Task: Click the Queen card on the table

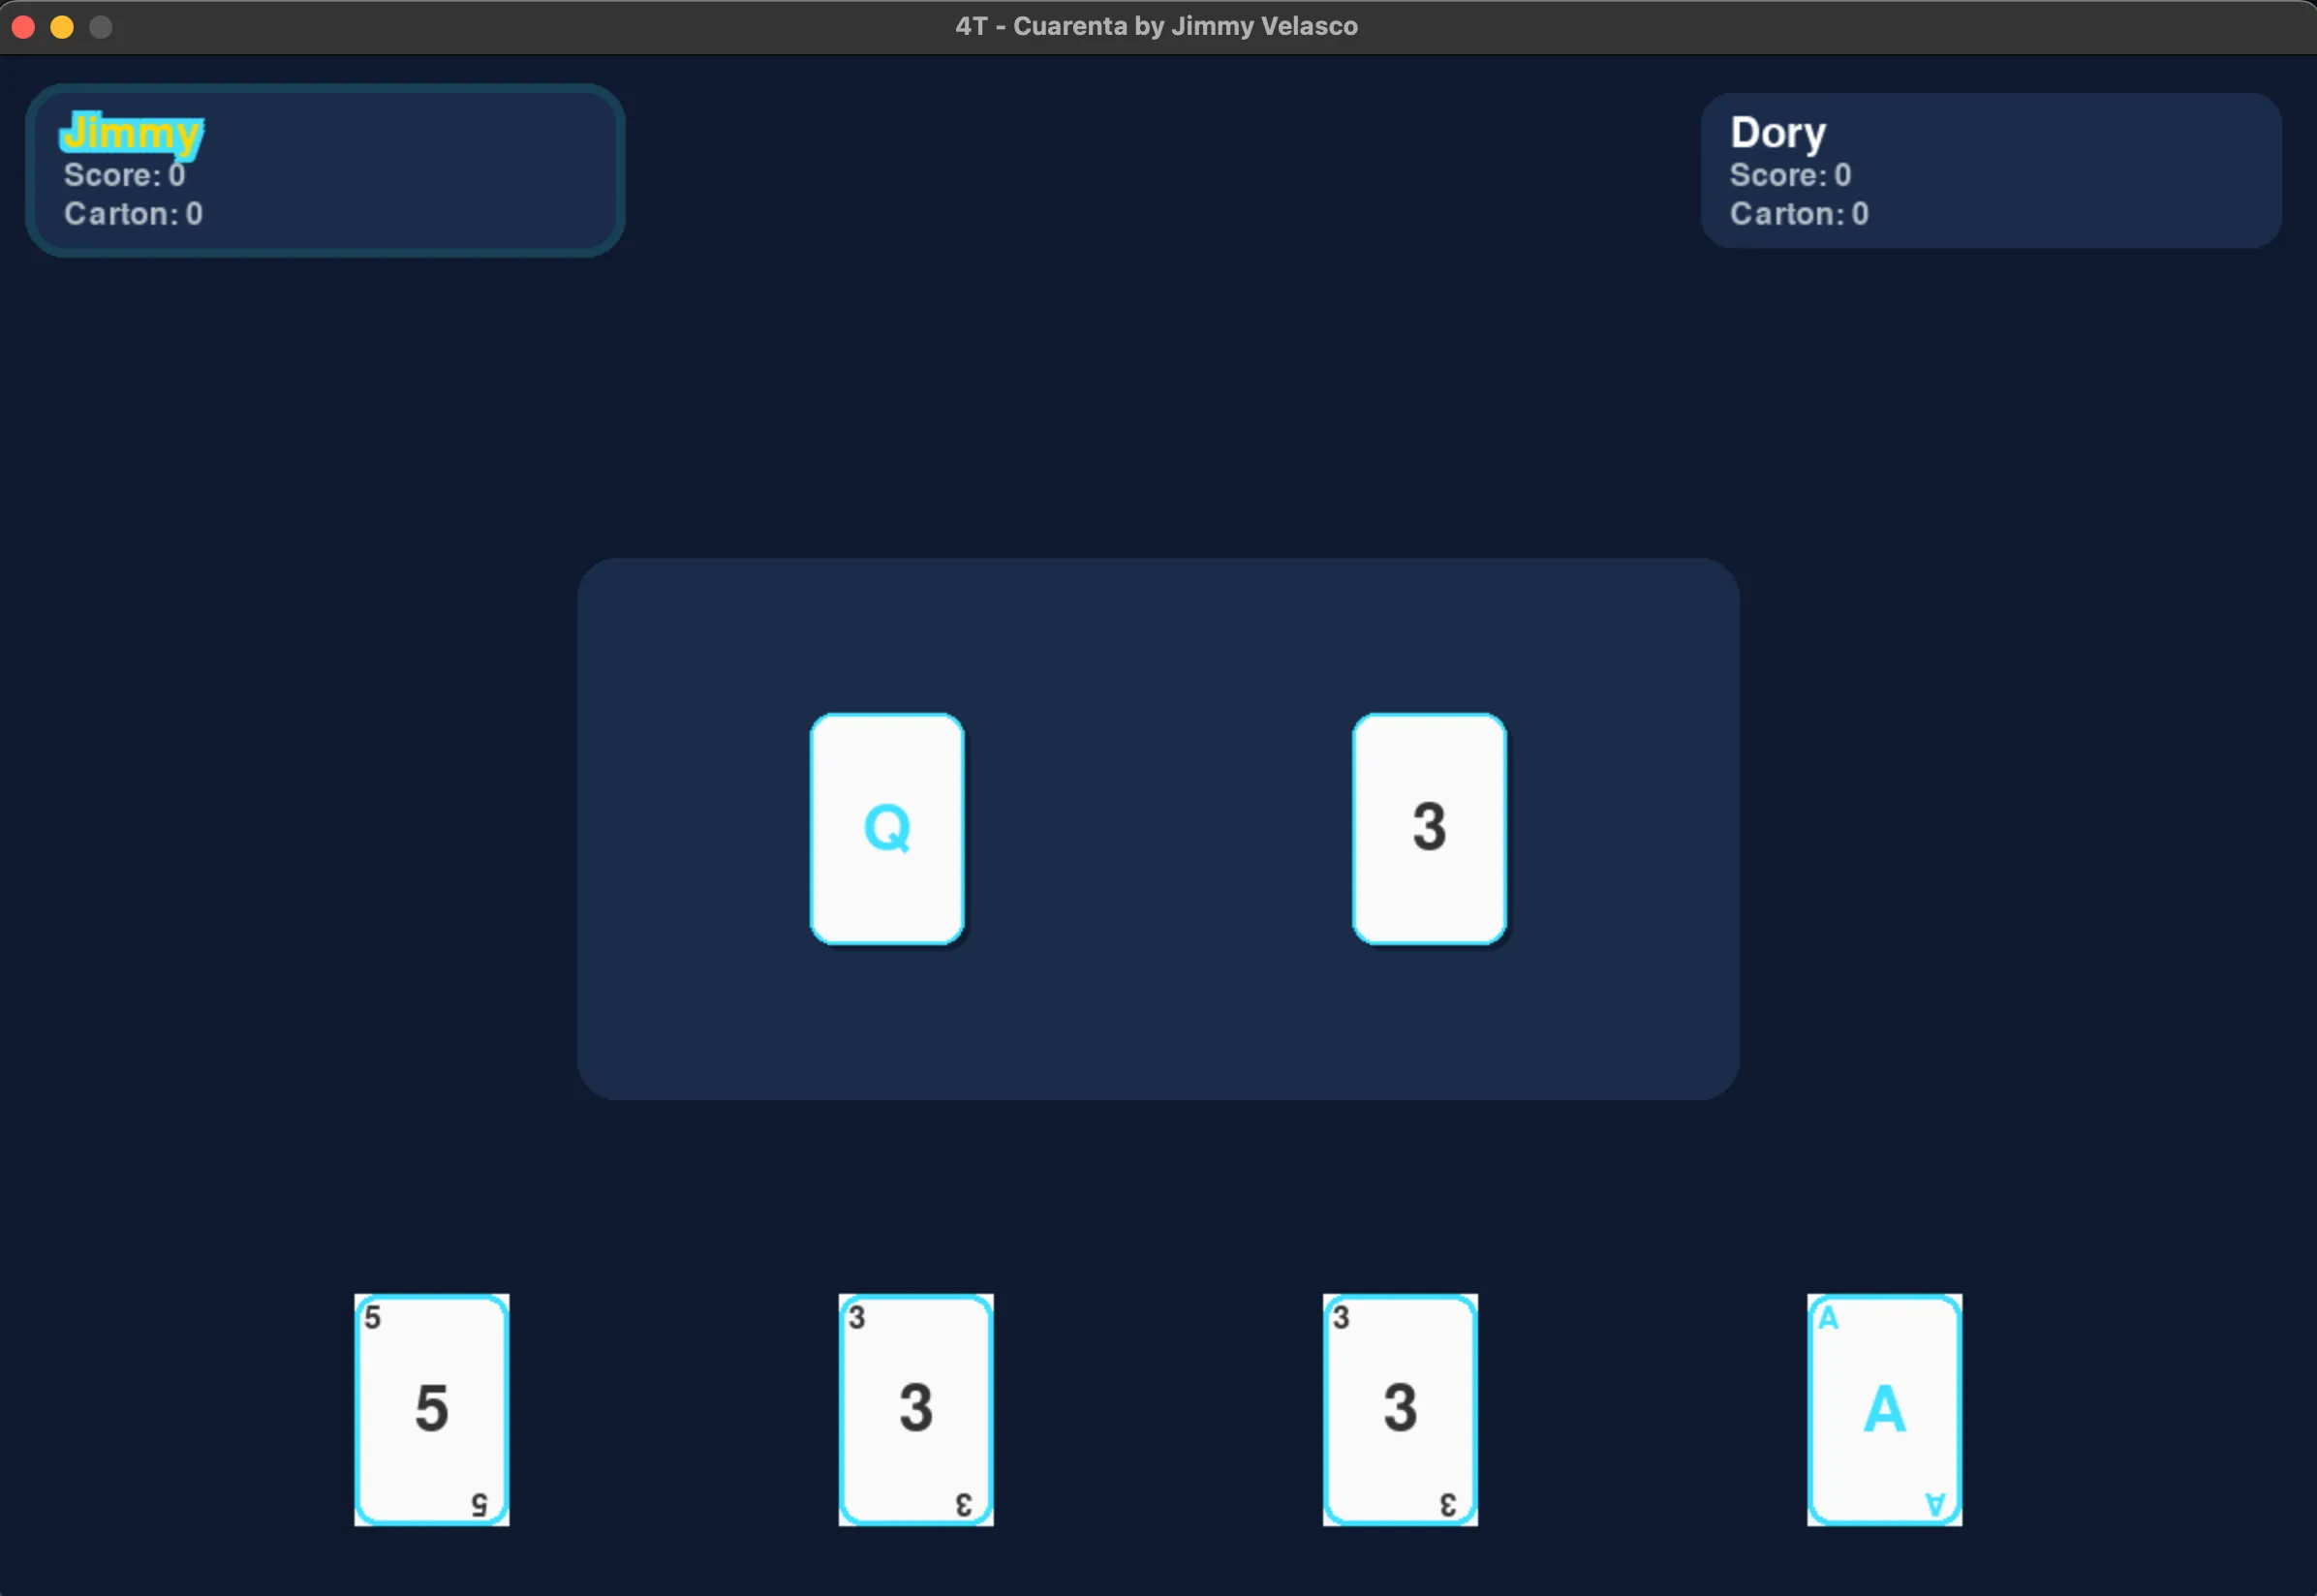Action: [887, 828]
